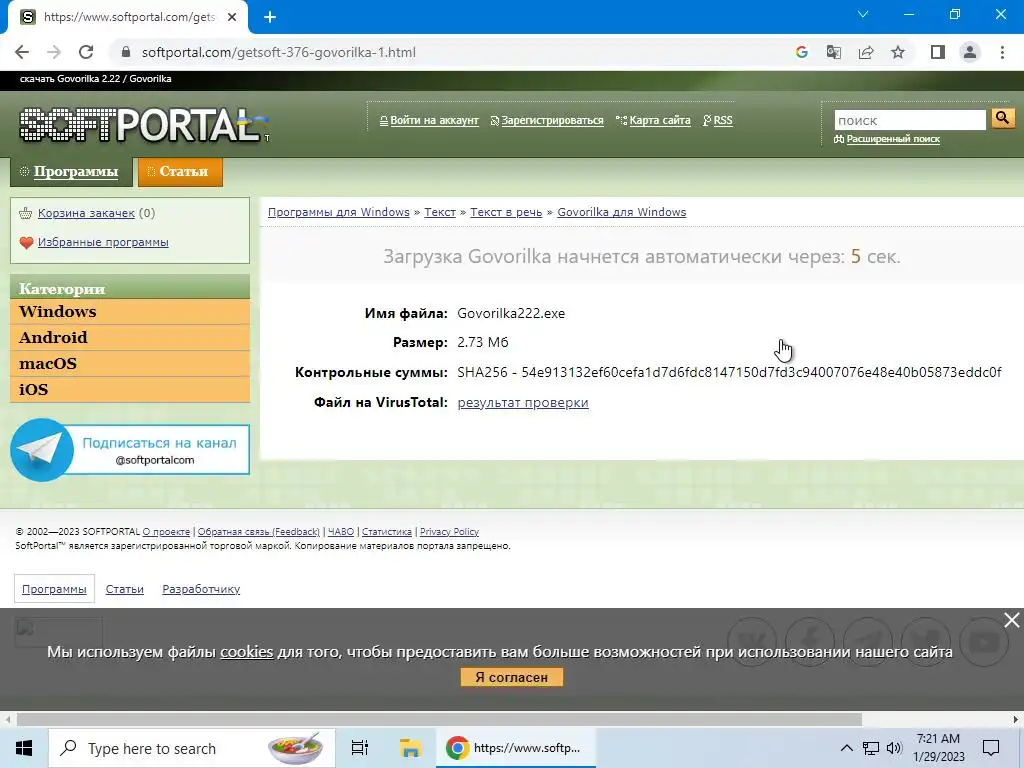Click the Chrome taskbar button
The height and width of the screenshot is (768, 1024).
tap(515, 748)
